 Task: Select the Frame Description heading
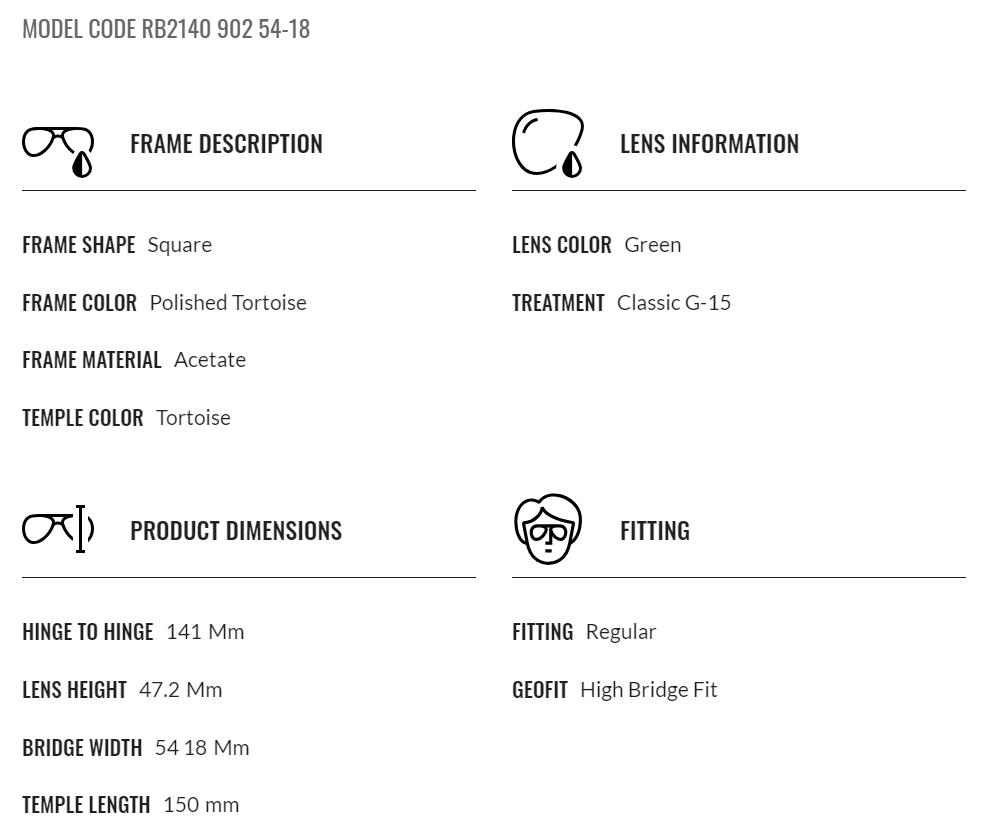(226, 144)
